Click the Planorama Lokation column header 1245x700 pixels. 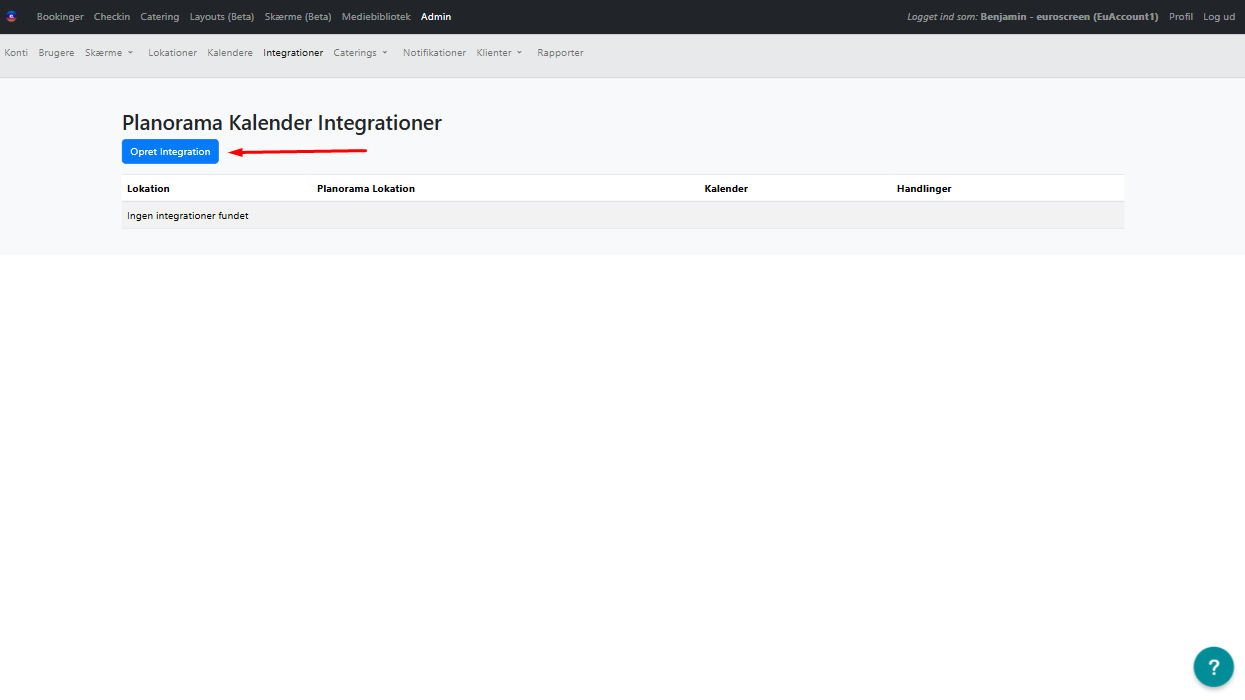366,189
